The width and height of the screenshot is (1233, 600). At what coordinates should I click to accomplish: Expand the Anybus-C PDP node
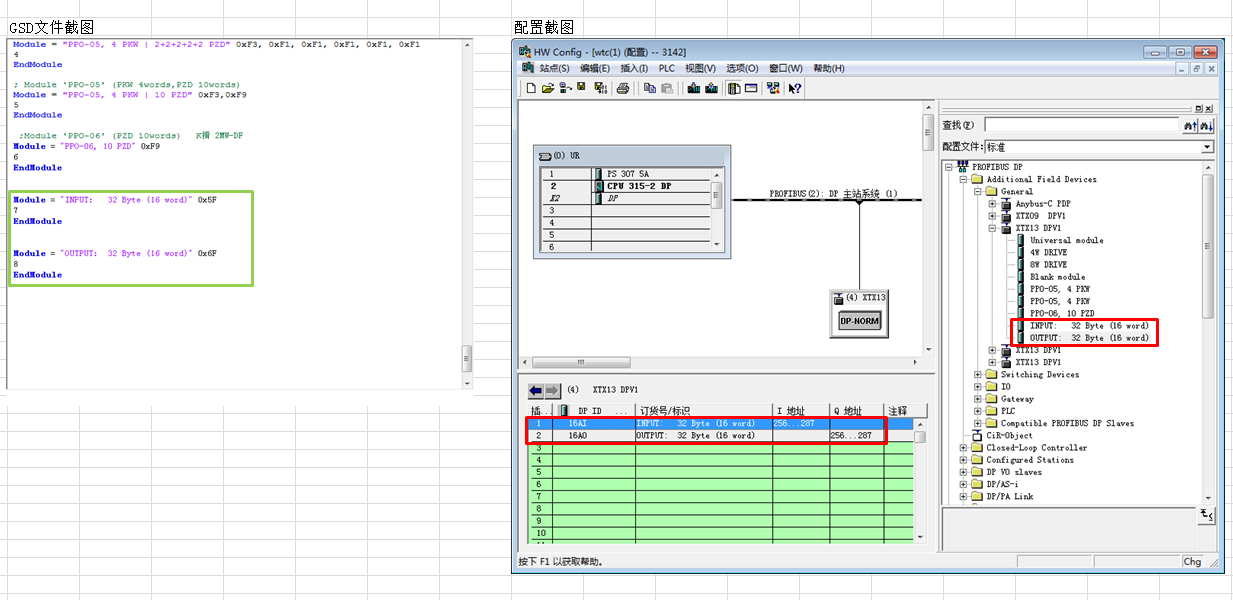pyautogui.click(x=992, y=204)
